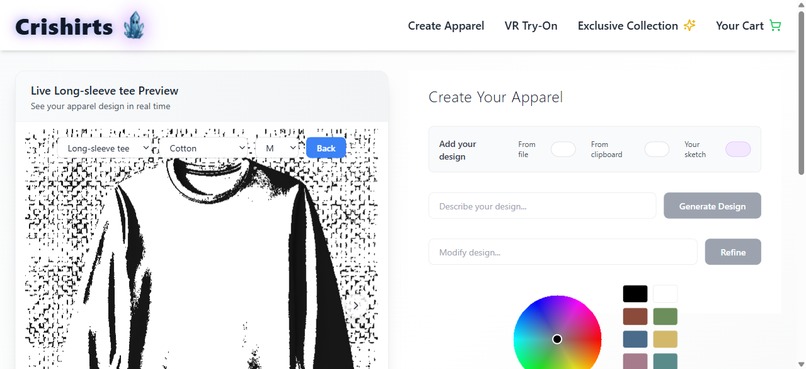
Task: Click the Create Your Apparel heading
Action: (496, 97)
